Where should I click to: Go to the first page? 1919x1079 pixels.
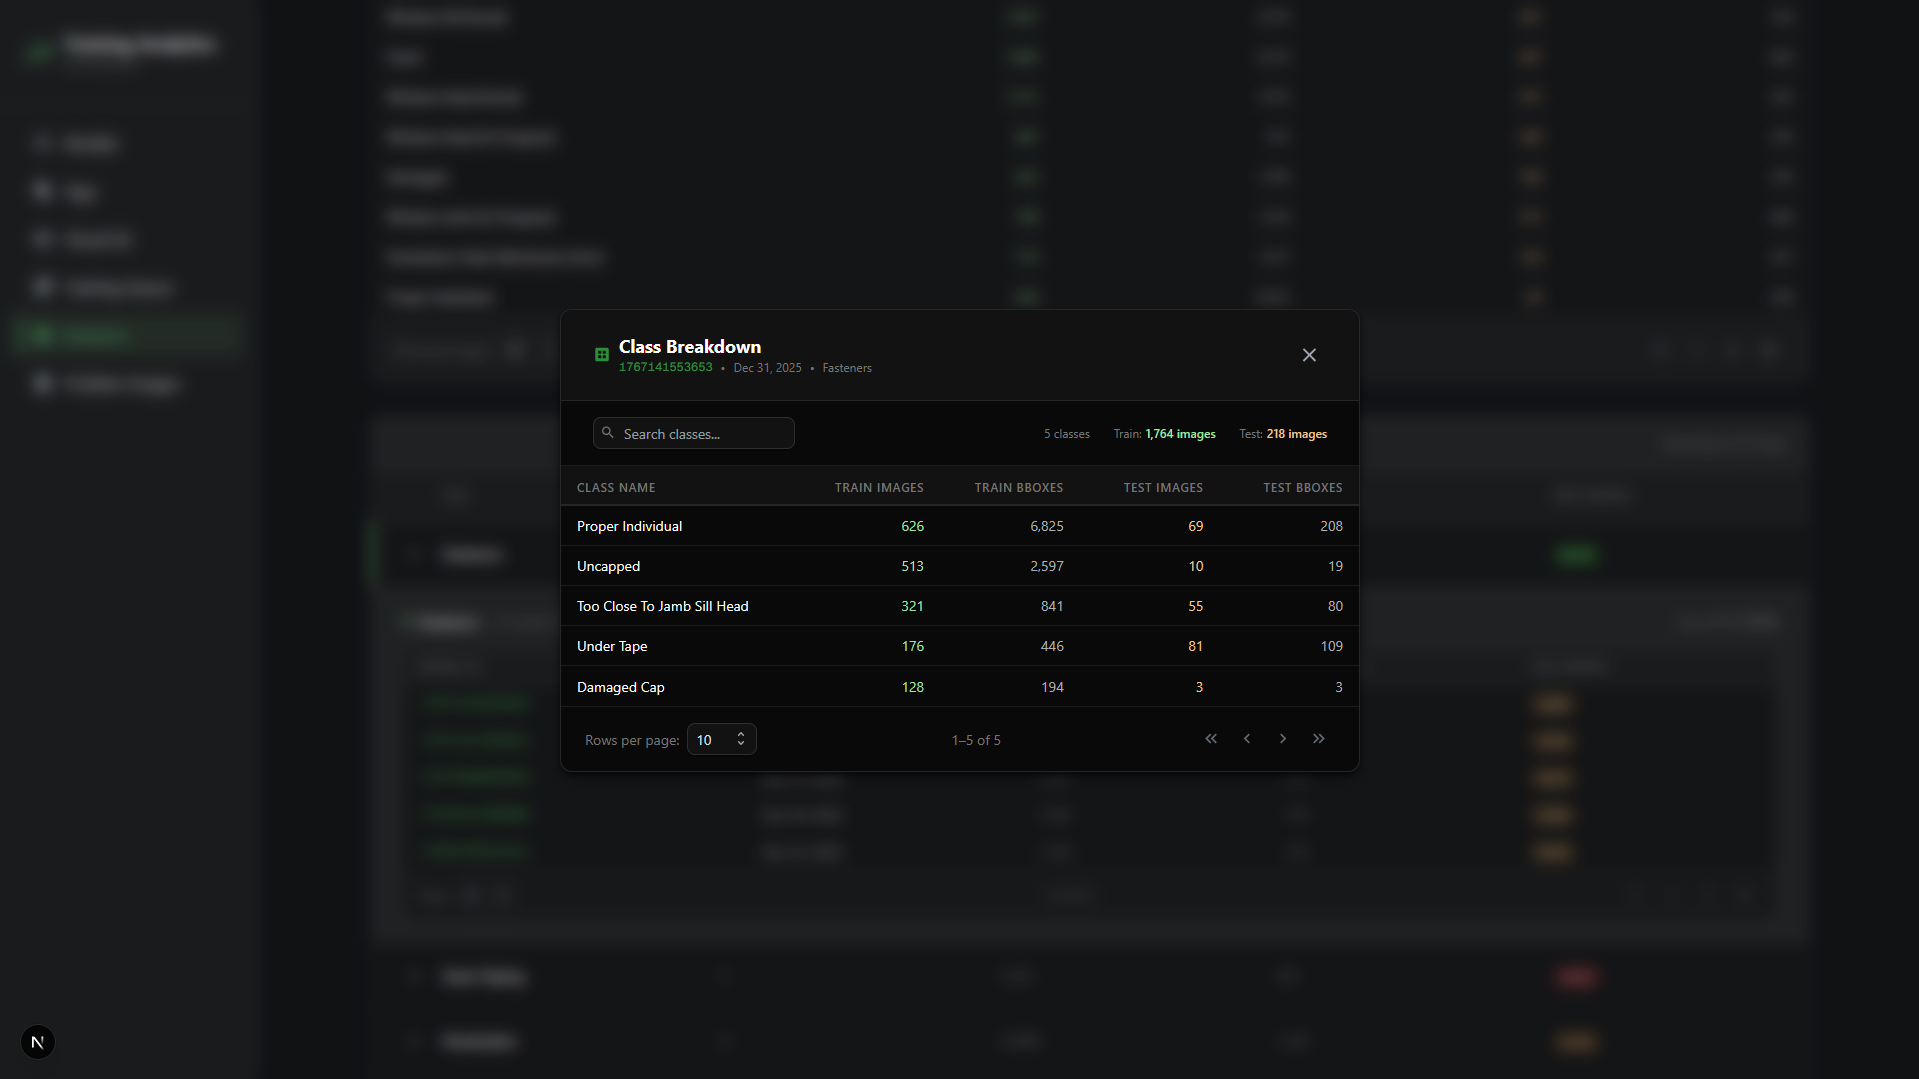(x=1211, y=739)
